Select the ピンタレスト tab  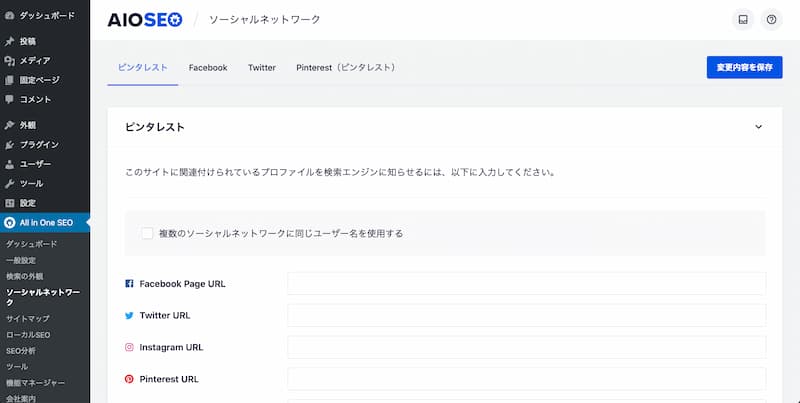142,67
